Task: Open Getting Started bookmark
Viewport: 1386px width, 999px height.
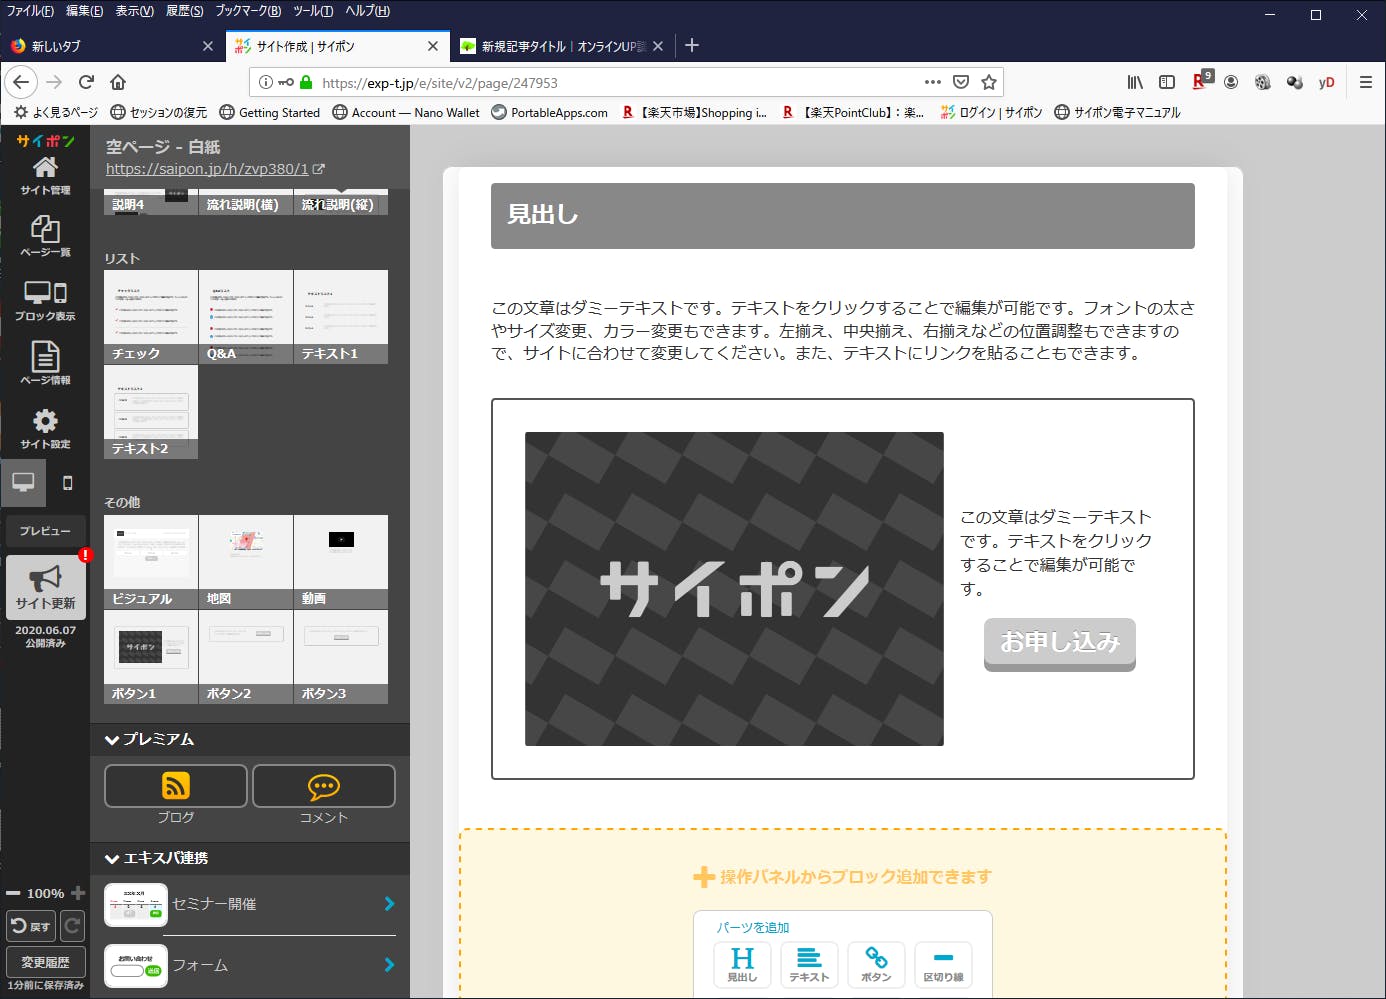Action: tap(270, 112)
